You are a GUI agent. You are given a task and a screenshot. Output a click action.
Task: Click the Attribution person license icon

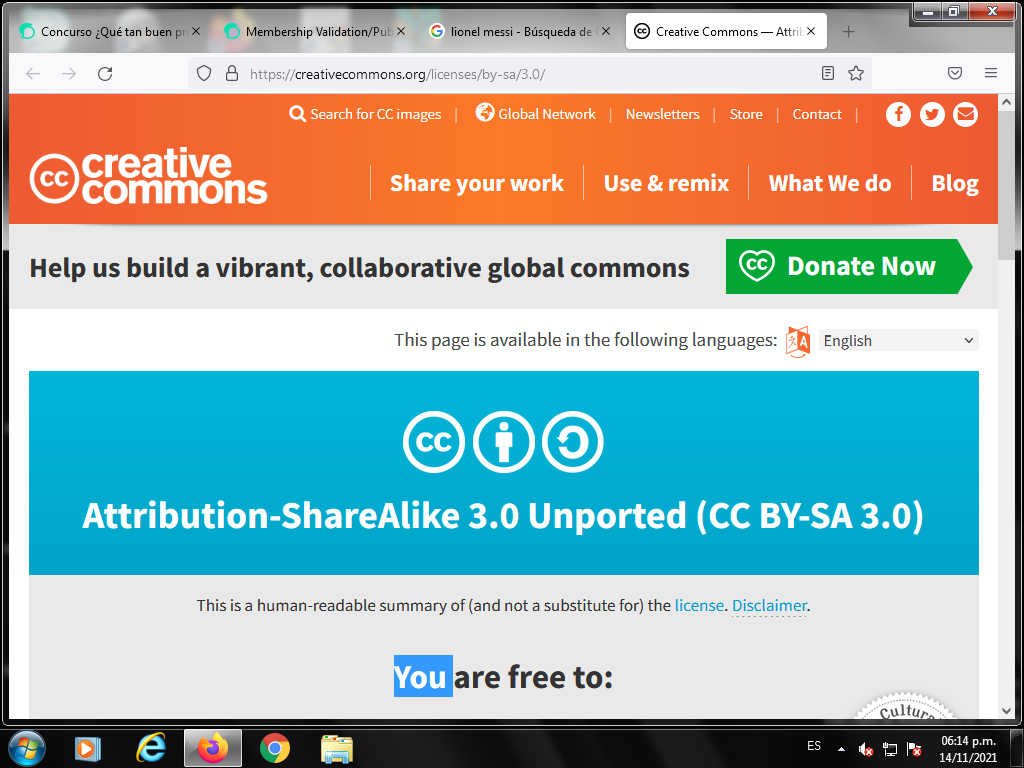[504, 442]
